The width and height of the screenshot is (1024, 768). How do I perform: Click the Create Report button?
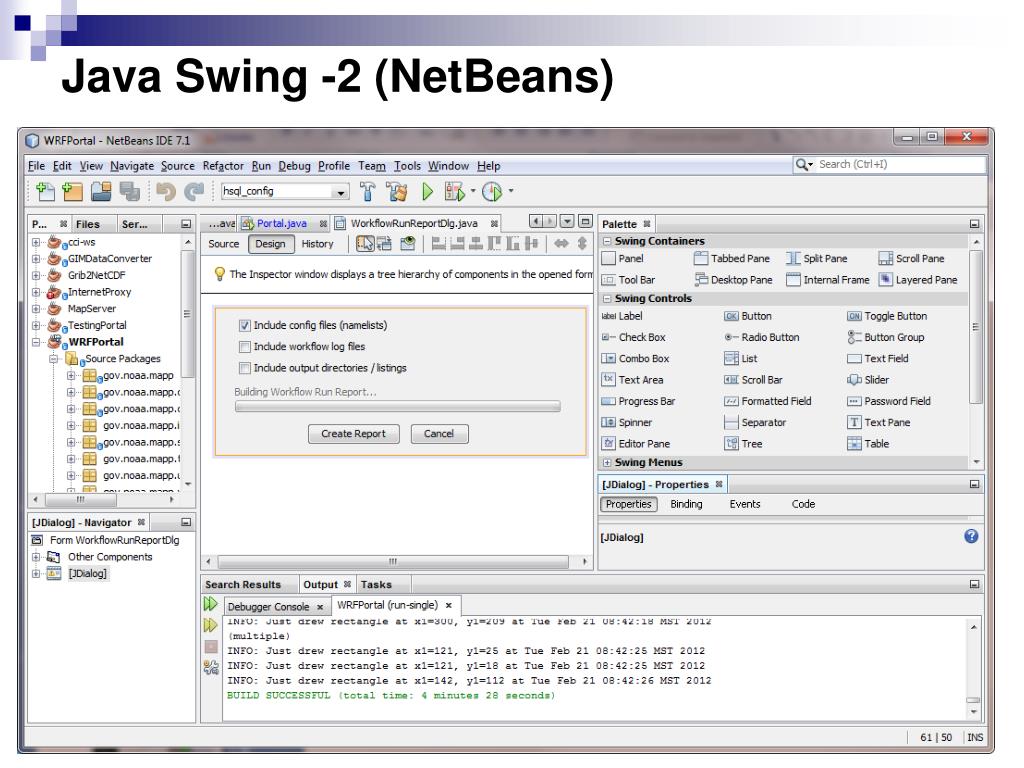pos(353,434)
